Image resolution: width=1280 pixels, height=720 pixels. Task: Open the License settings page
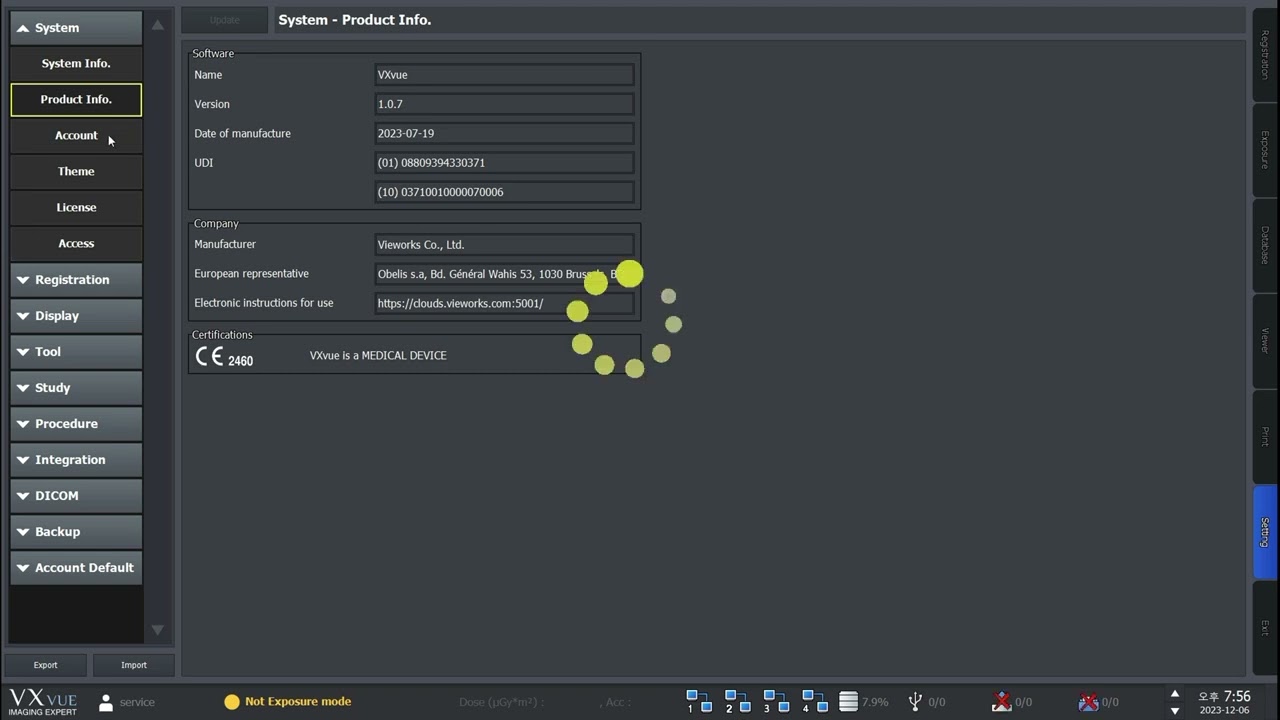[x=76, y=208]
